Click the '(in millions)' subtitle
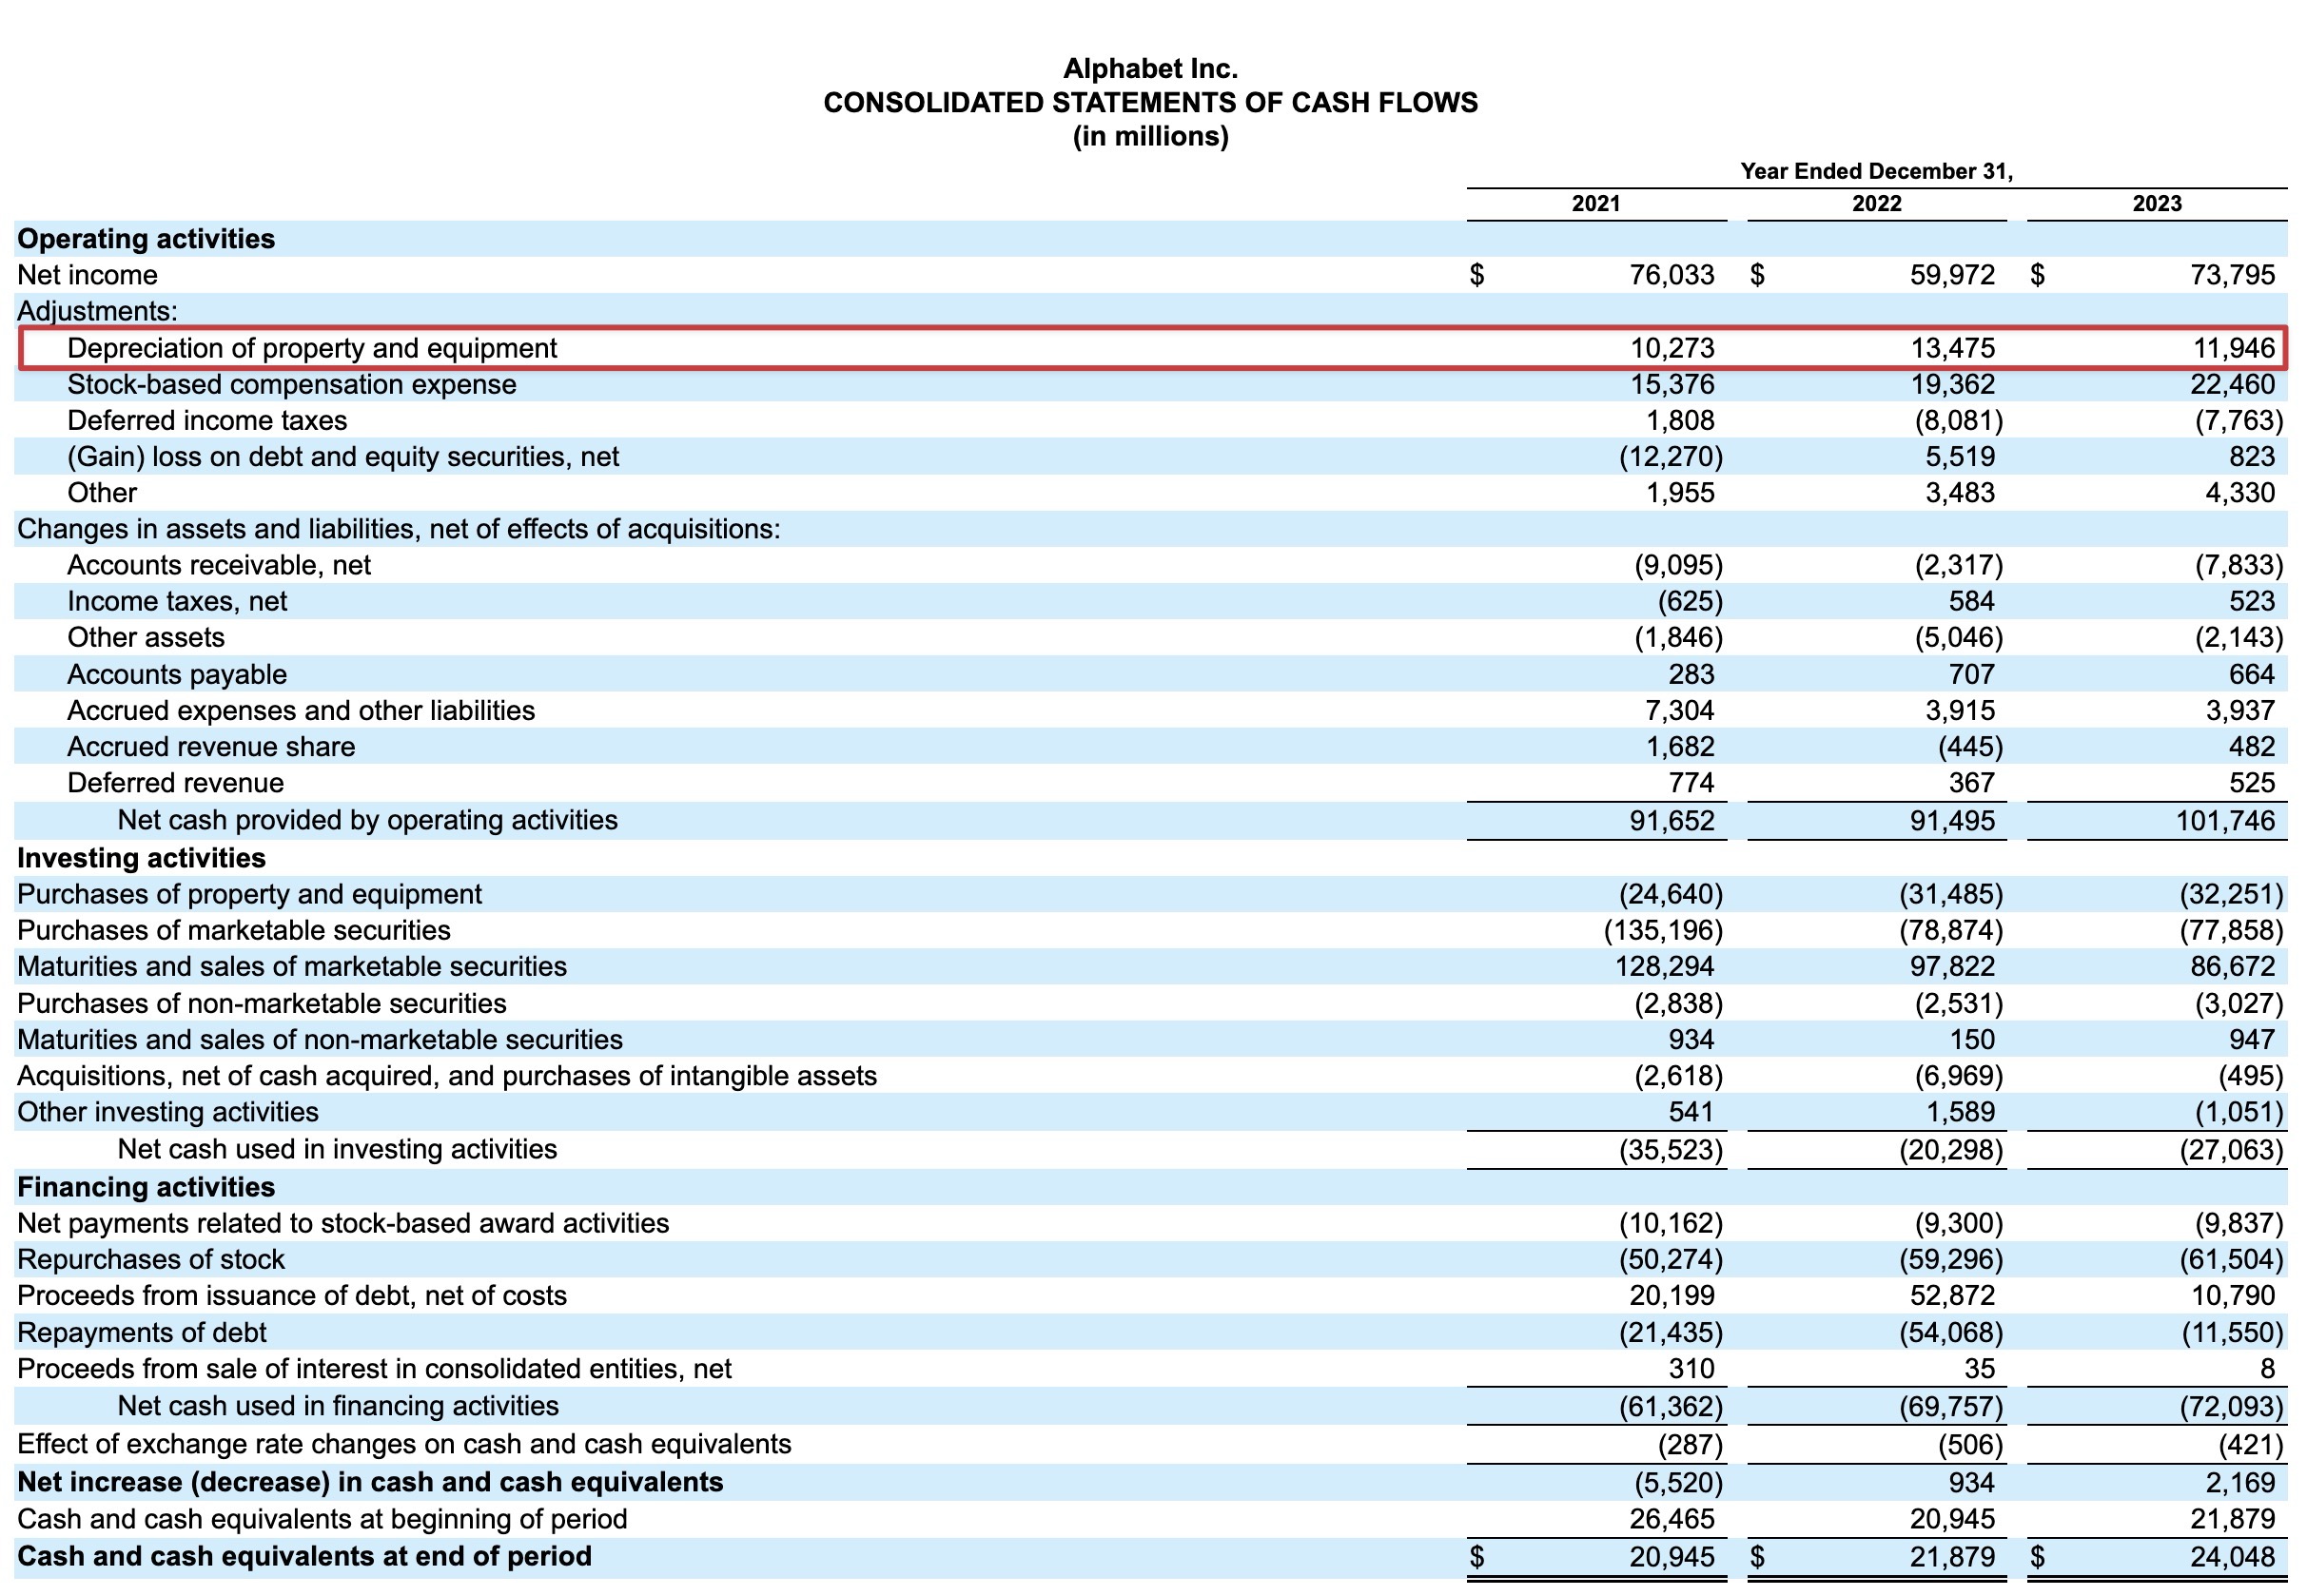The image size is (2307, 1596). coord(1150,136)
